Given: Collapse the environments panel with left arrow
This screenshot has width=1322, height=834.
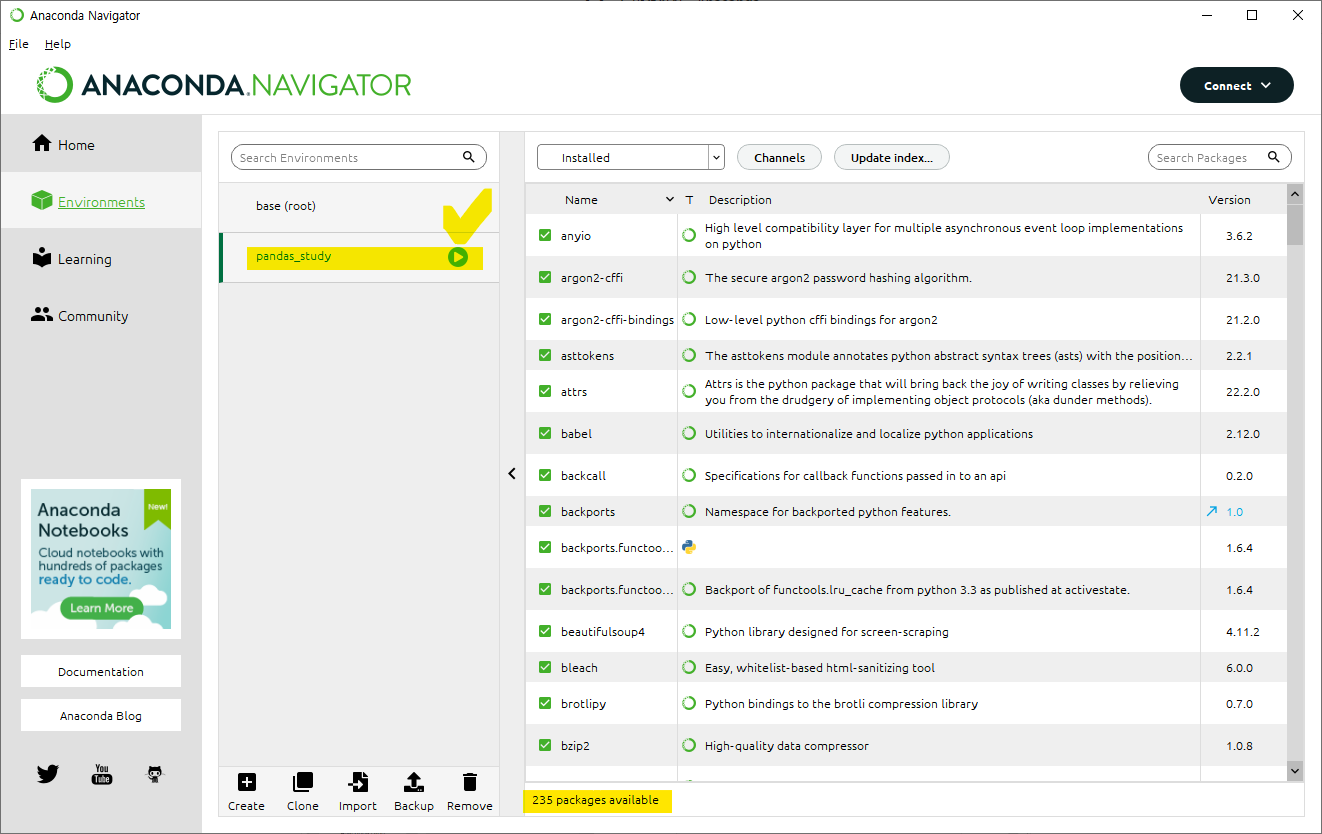Looking at the screenshot, I should tap(512, 473).
